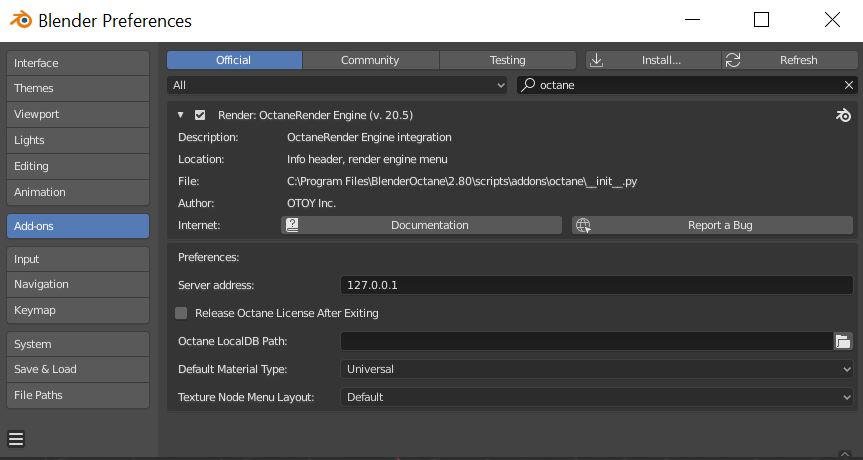Image resolution: width=863 pixels, height=460 pixels.
Task: Click the search magnifier icon
Action: click(x=528, y=85)
